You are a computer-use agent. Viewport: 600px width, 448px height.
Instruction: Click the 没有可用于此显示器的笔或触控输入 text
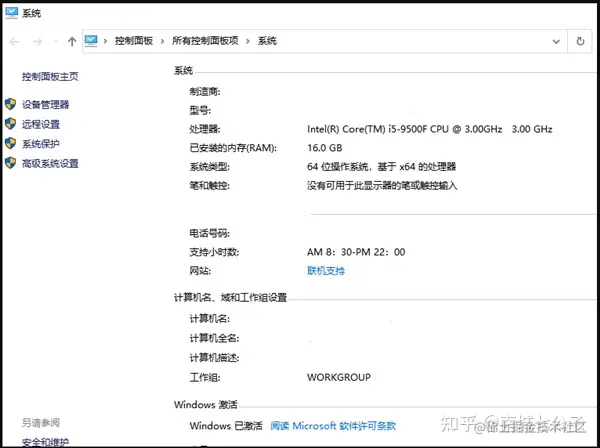[x=382, y=186]
